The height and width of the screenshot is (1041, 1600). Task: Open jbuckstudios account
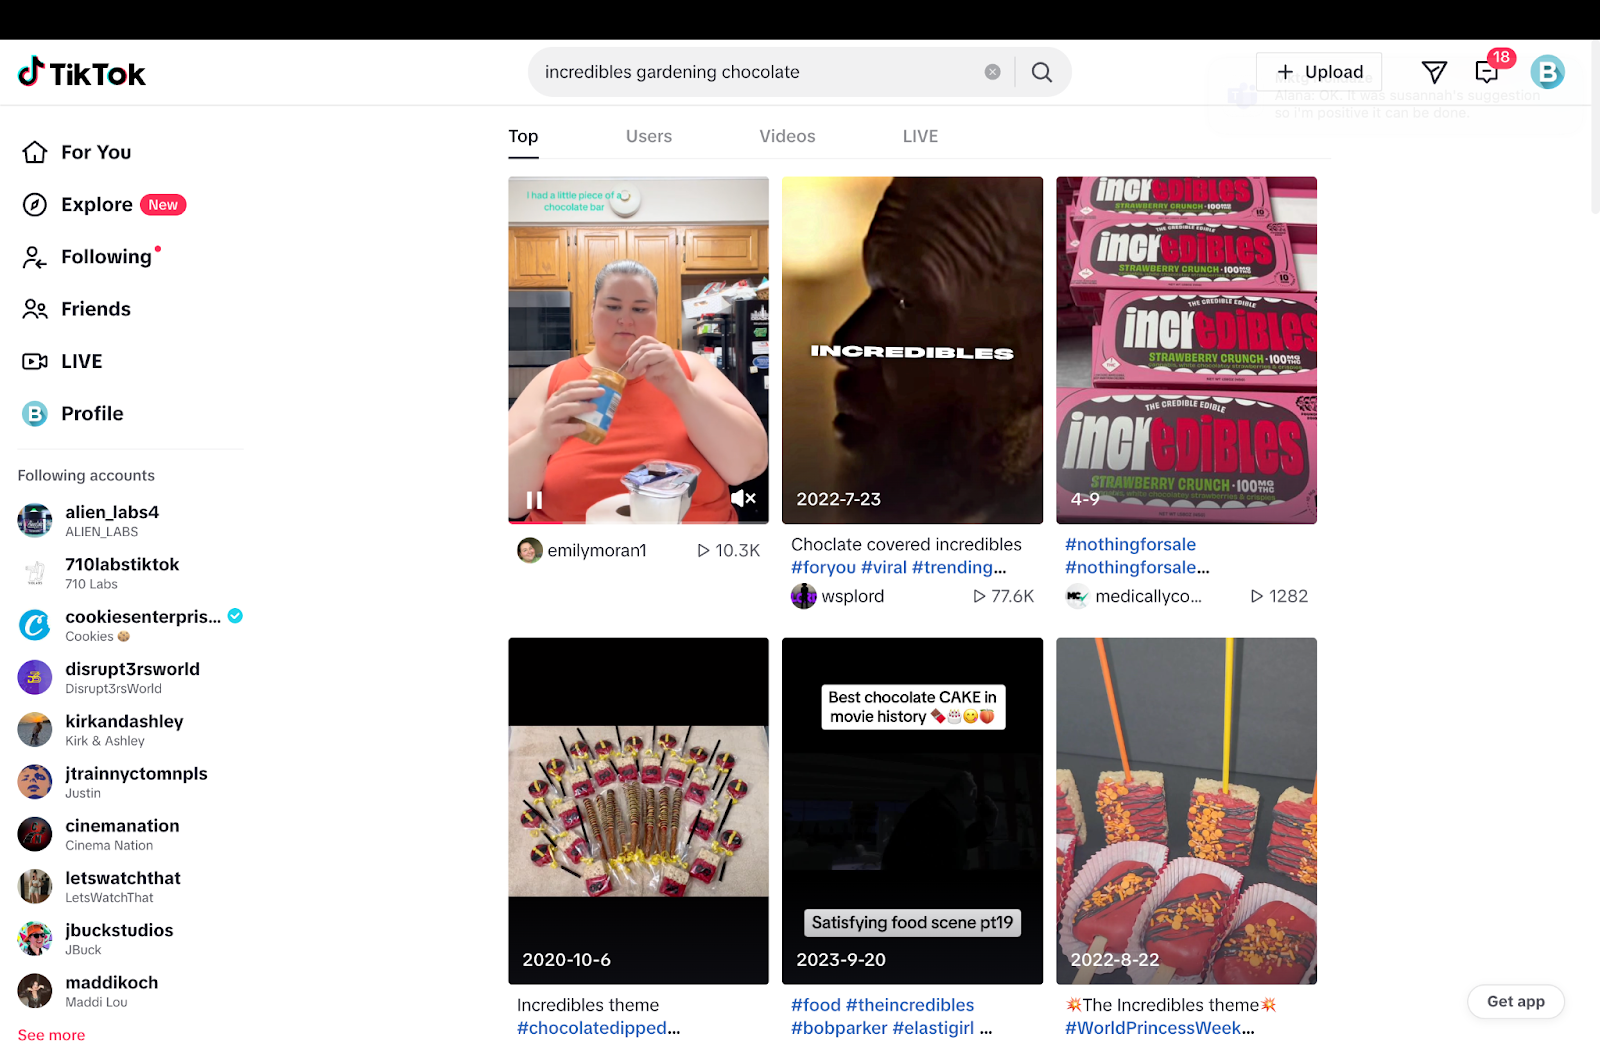coord(130,938)
